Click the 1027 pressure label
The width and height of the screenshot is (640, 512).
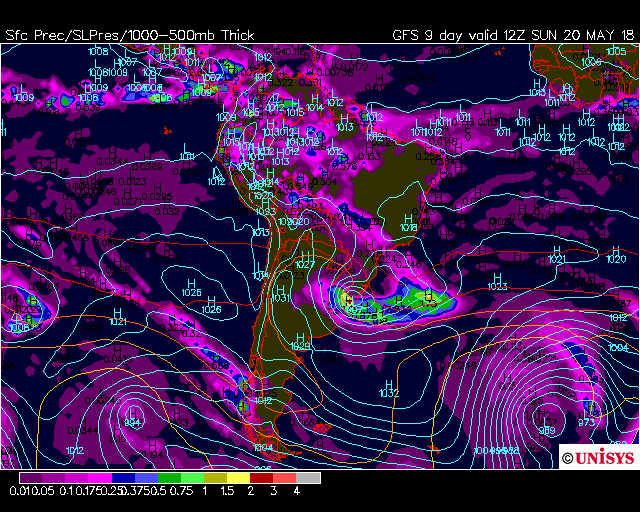point(305,265)
